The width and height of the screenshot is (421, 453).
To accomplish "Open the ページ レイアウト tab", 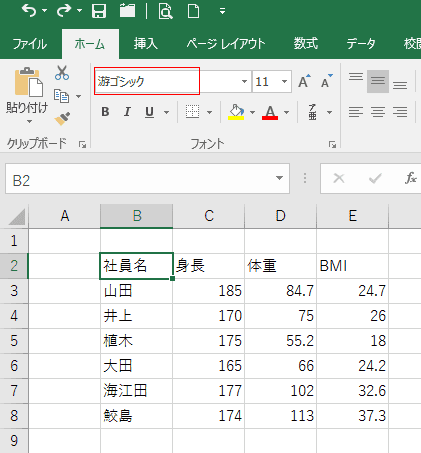I will coord(226,44).
